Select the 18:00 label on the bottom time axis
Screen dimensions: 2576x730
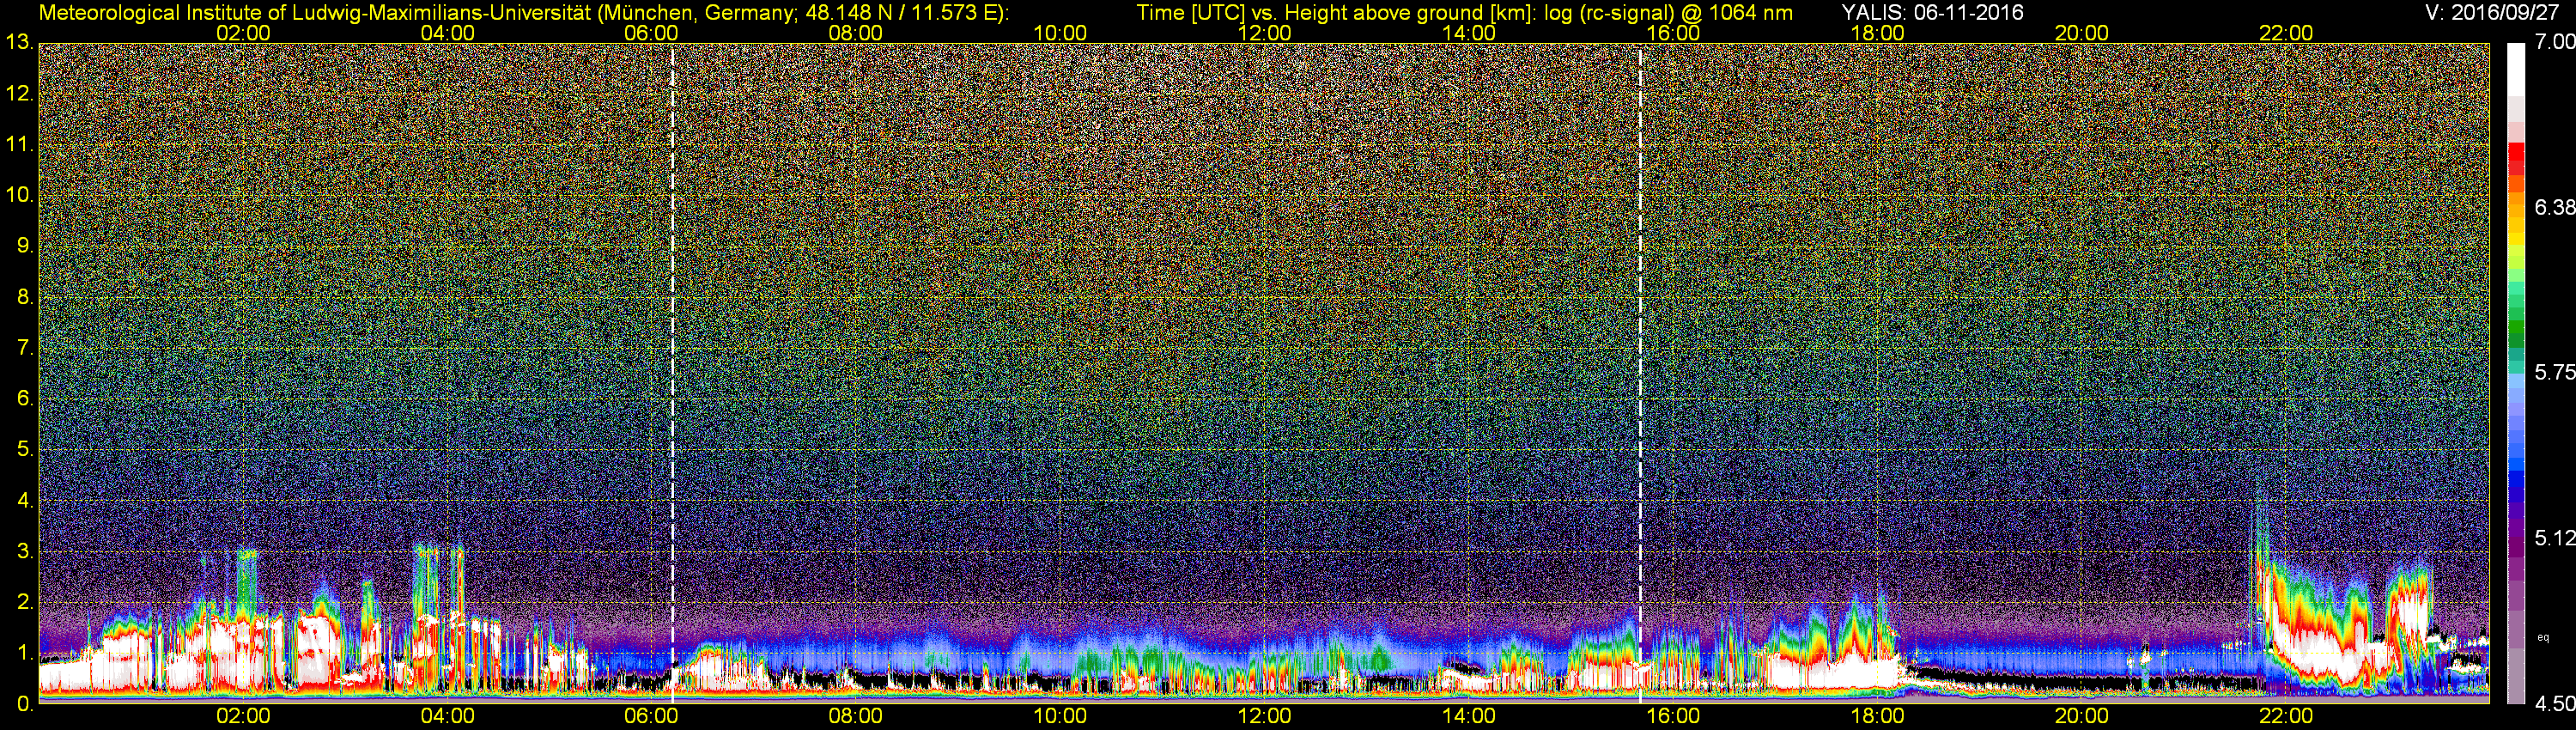tap(1877, 717)
